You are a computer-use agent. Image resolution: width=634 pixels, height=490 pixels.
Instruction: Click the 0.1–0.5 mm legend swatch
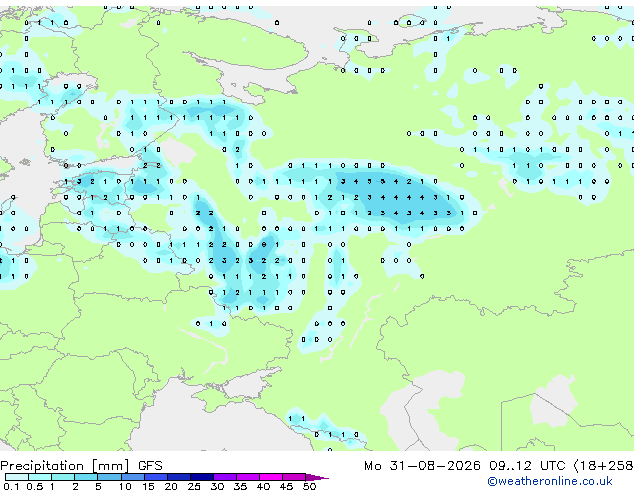coord(17,477)
